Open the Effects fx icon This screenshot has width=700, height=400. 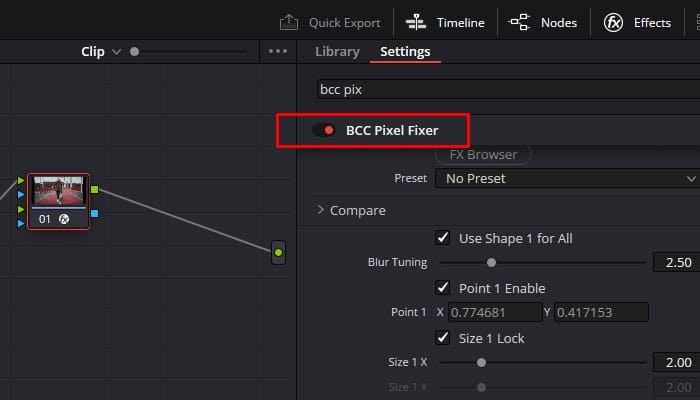coord(613,22)
